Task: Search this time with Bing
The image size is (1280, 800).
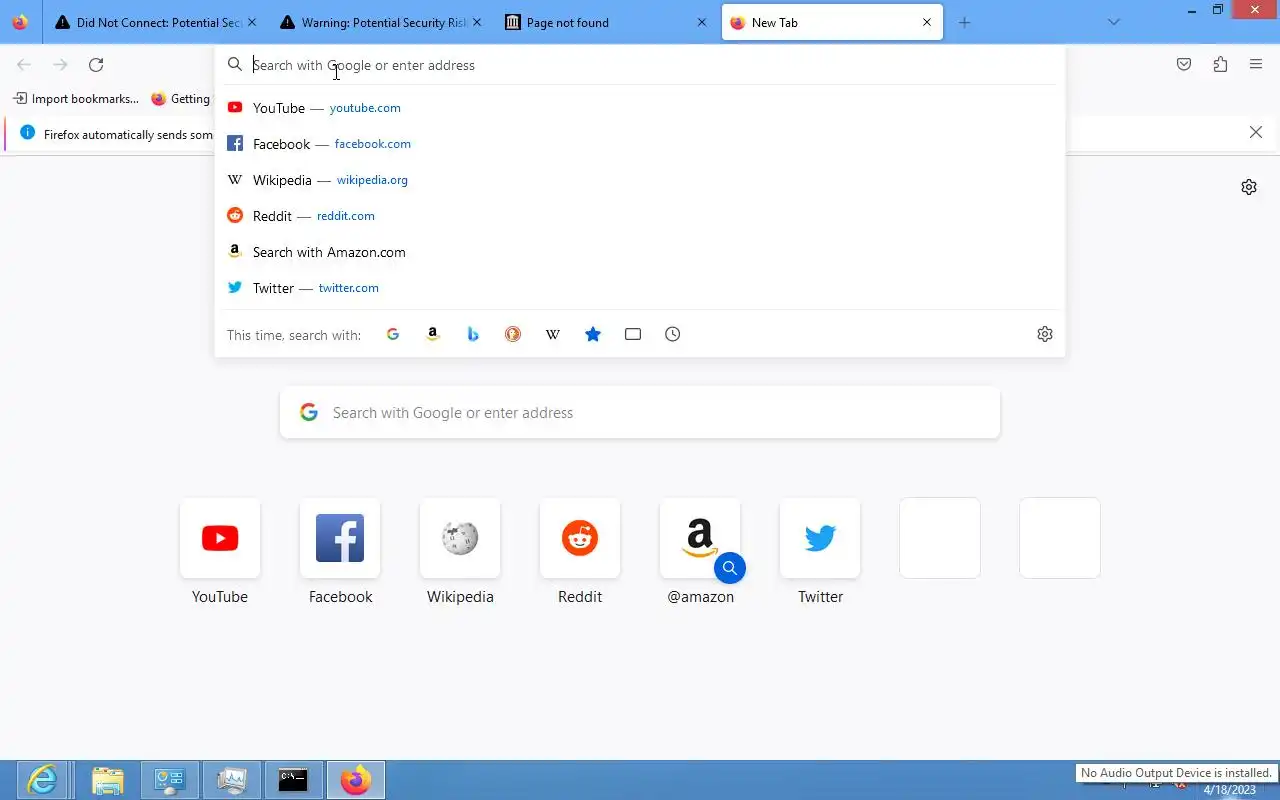Action: pos(473,334)
